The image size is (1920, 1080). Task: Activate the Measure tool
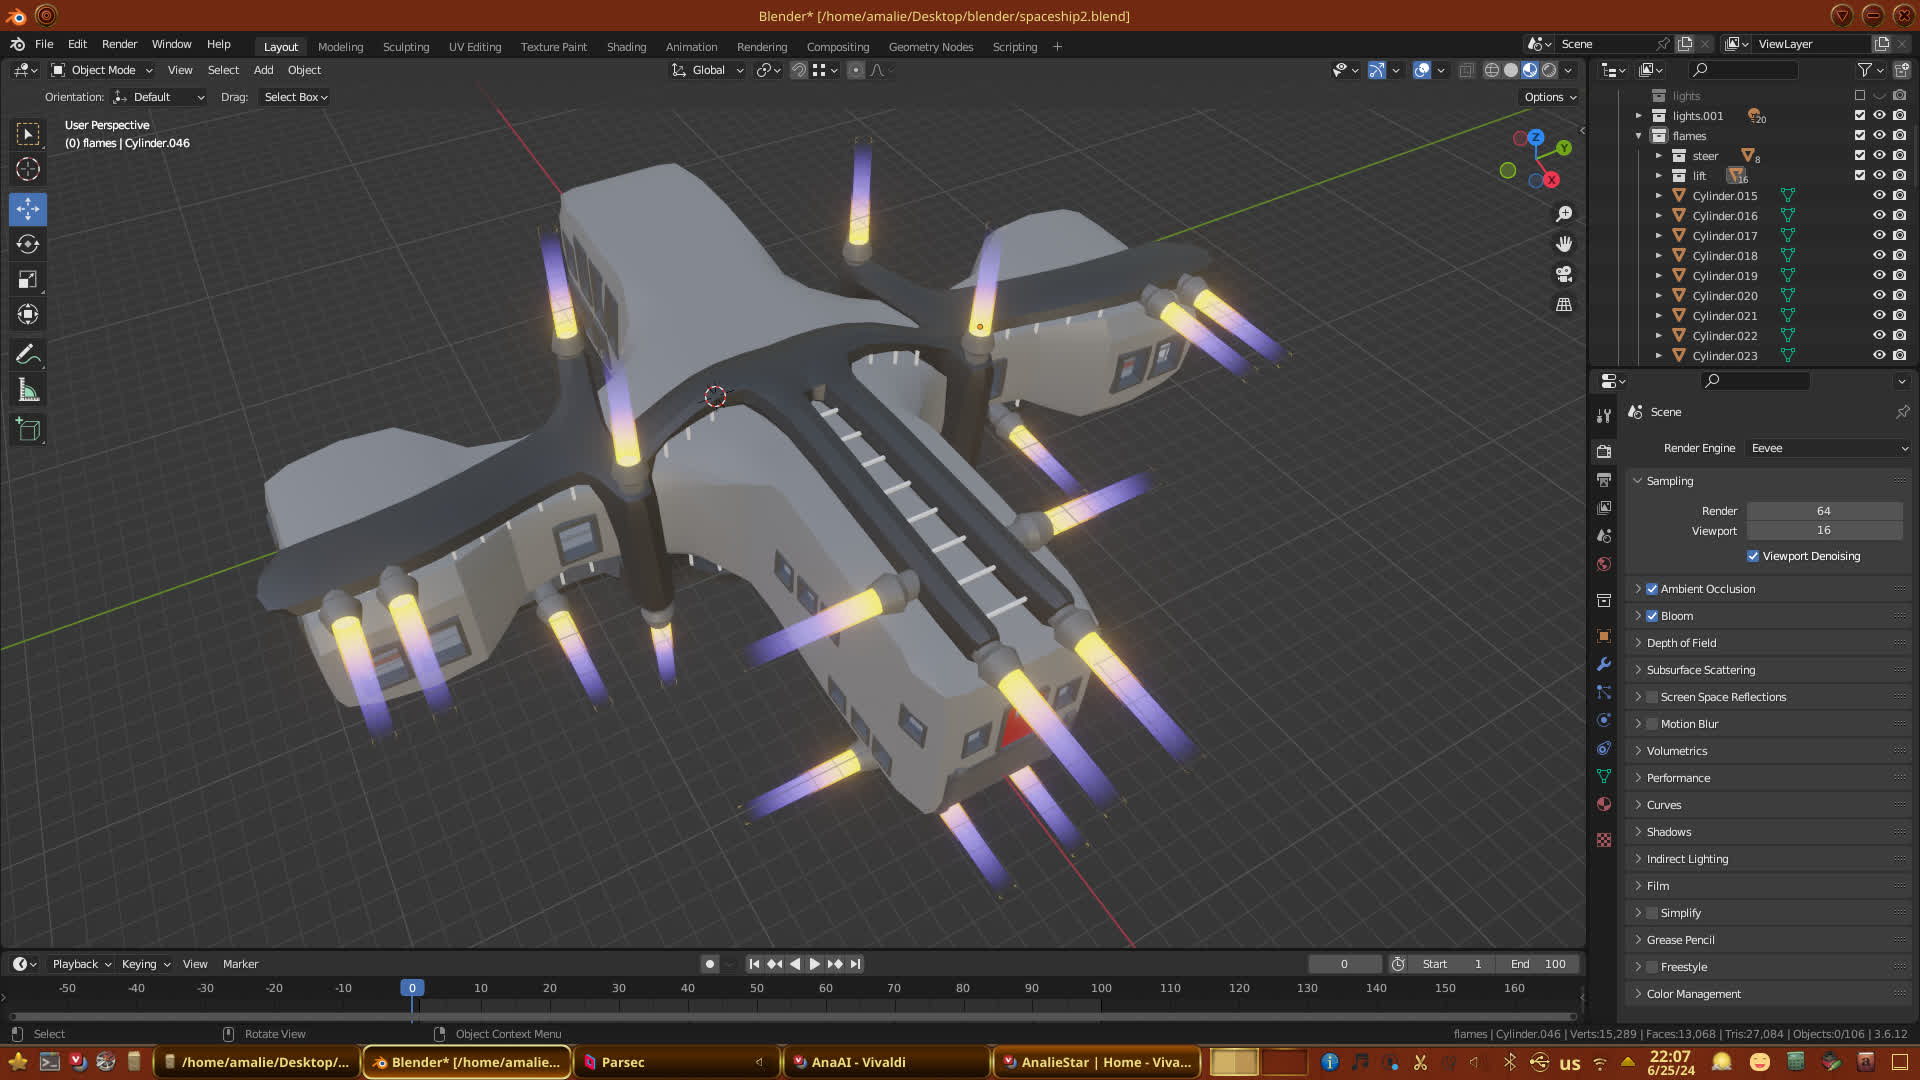pos(28,391)
